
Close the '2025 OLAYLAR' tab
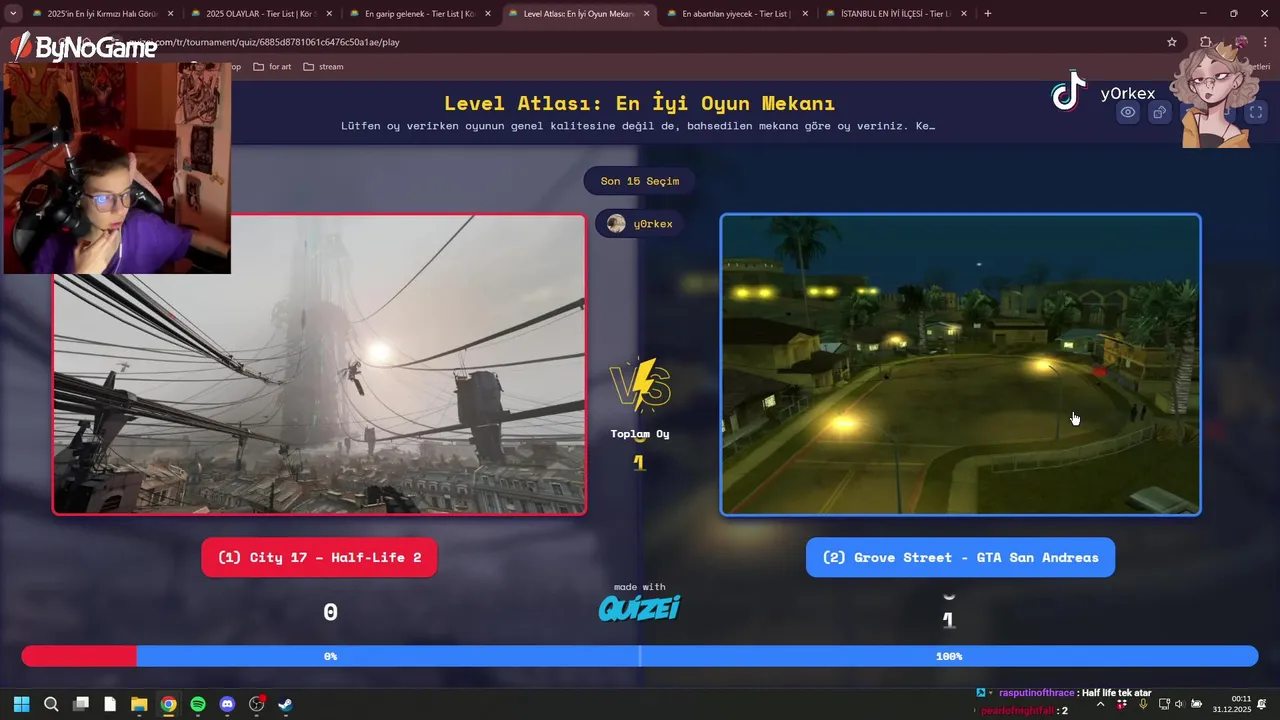(329, 14)
